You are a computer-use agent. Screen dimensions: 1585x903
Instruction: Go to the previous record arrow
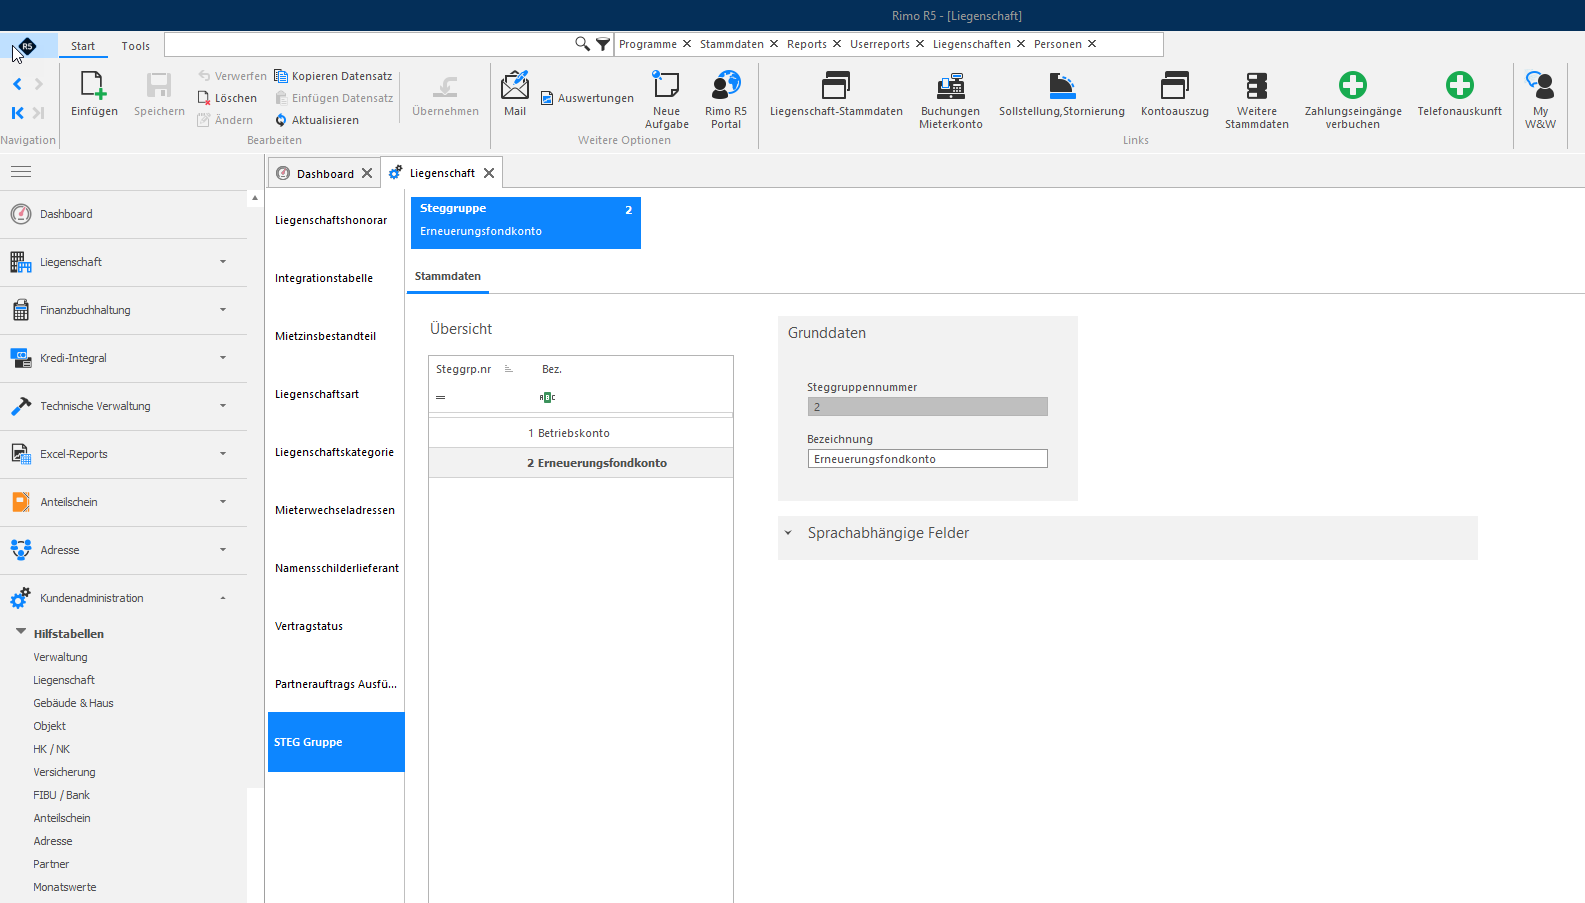17,84
